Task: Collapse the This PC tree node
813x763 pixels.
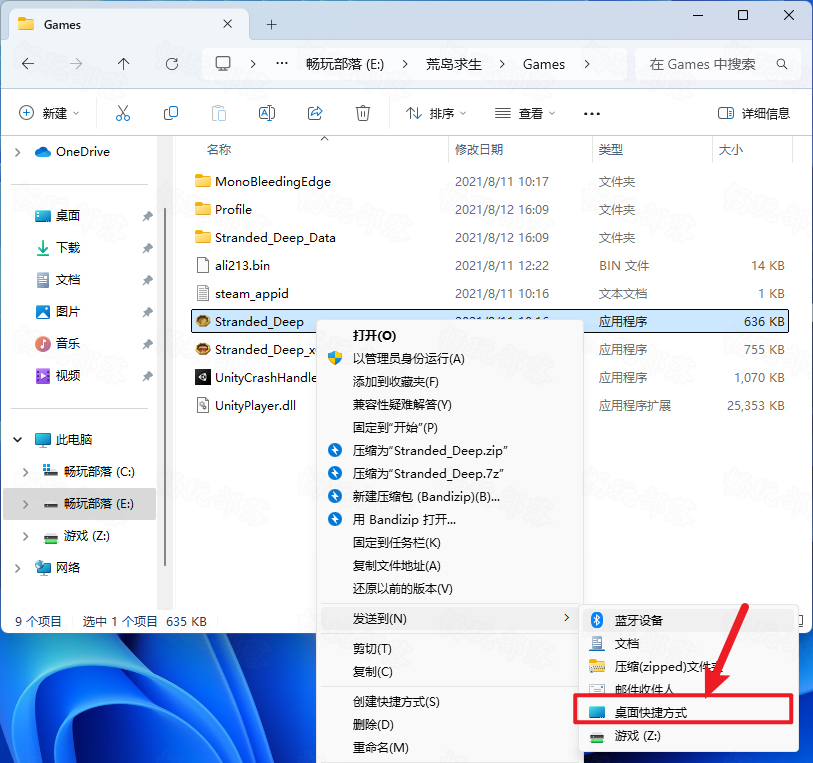Action: coord(18,440)
